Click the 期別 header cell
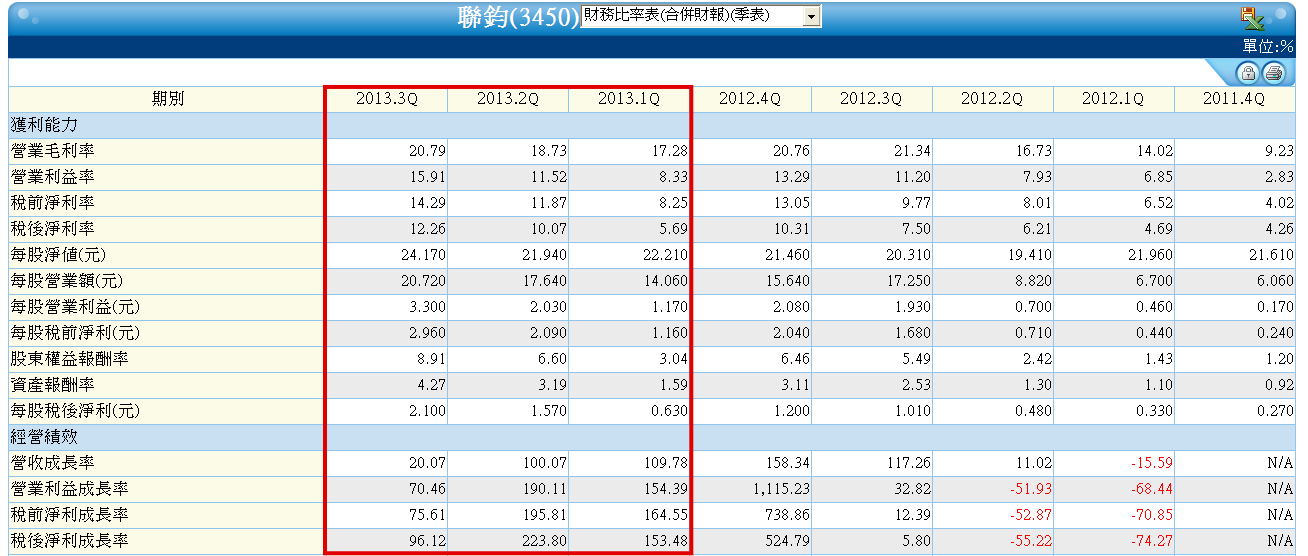The width and height of the screenshot is (1308, 556). click(x=167, y=99)
